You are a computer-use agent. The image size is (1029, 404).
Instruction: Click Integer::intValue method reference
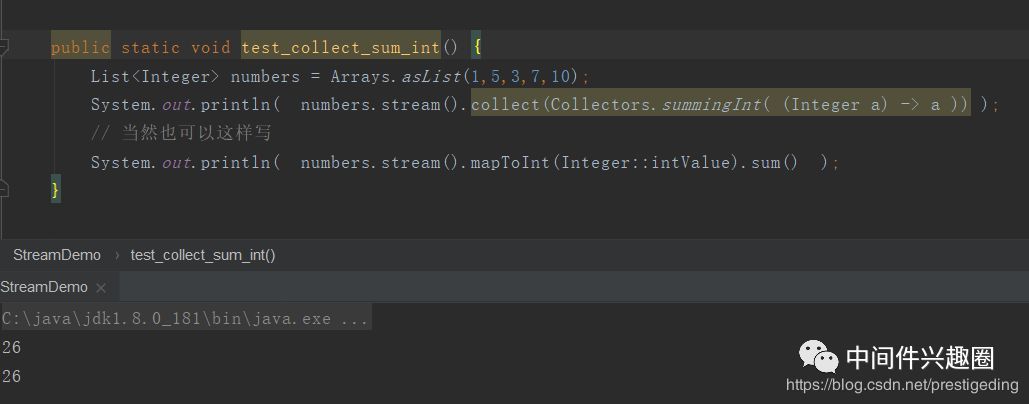[646, 163]
